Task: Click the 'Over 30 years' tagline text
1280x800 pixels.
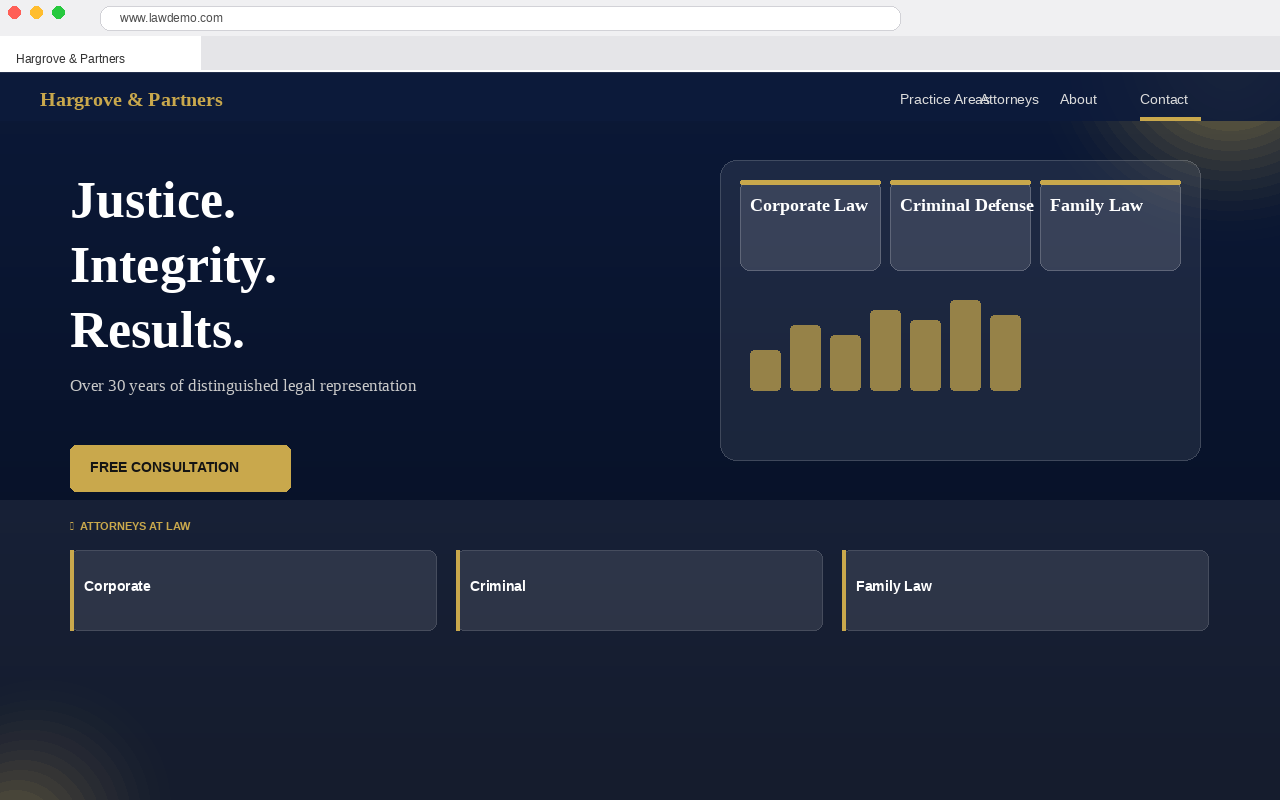Action: (243, 385)
